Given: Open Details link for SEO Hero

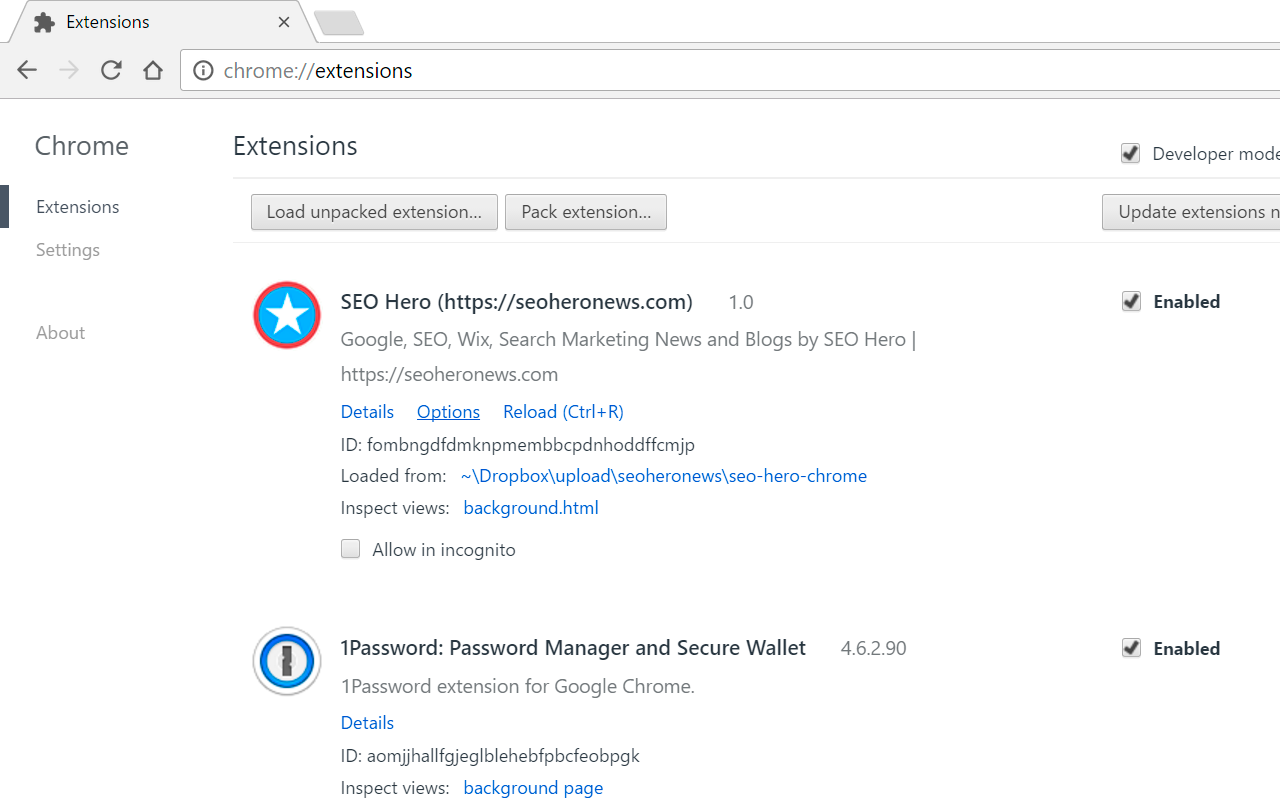Looking at the screenshot, I should (x=367, y=412).
